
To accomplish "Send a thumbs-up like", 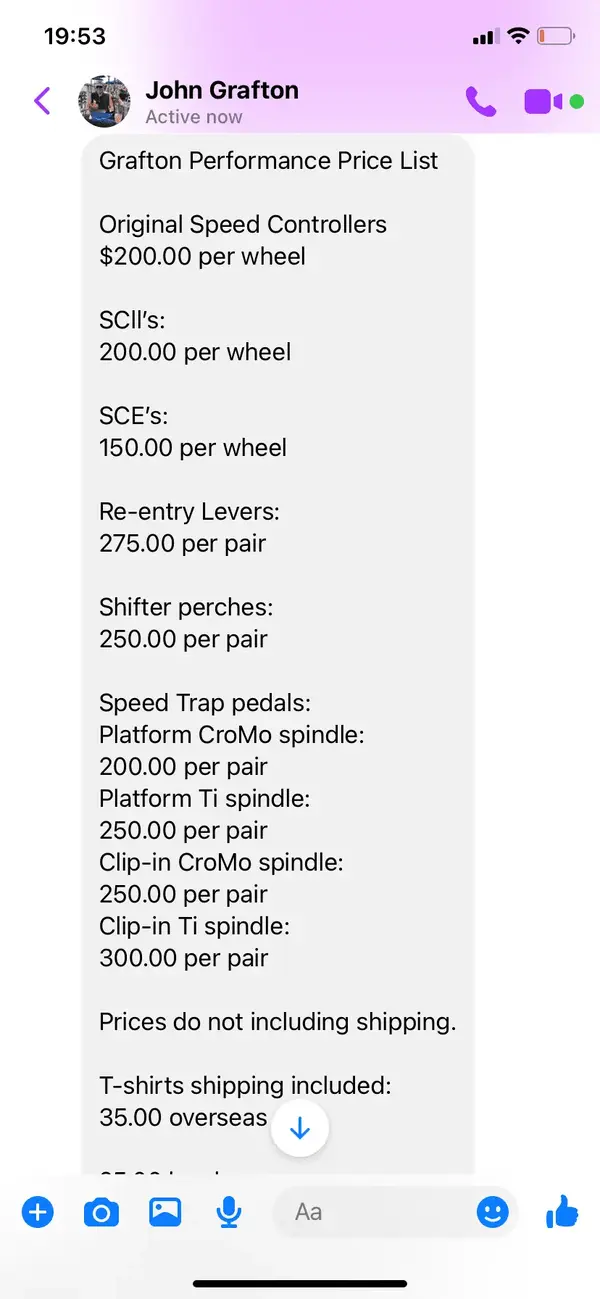I will tap(563, 1212).
